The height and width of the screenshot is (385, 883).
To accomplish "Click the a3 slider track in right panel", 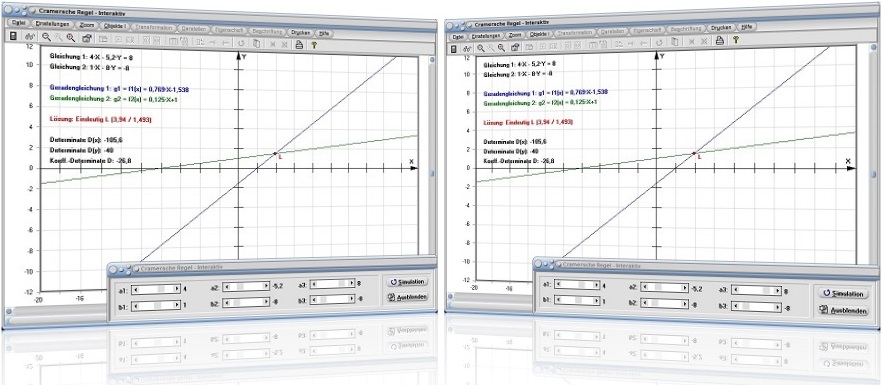I will 756,291.
